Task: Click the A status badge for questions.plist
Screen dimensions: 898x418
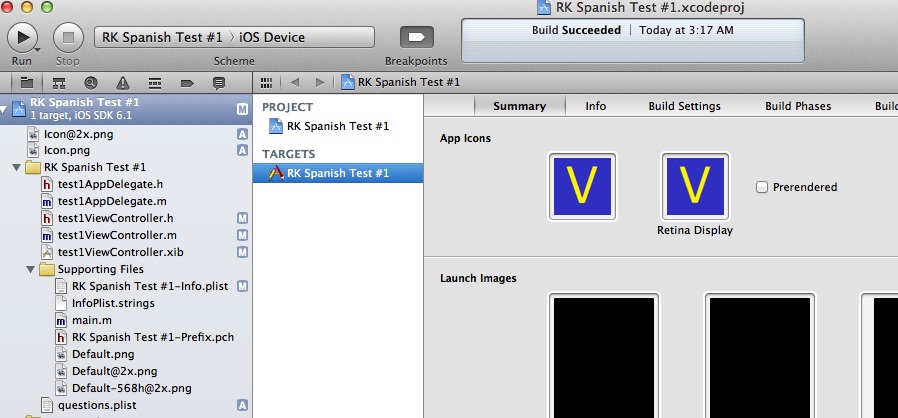Action: 242,405
